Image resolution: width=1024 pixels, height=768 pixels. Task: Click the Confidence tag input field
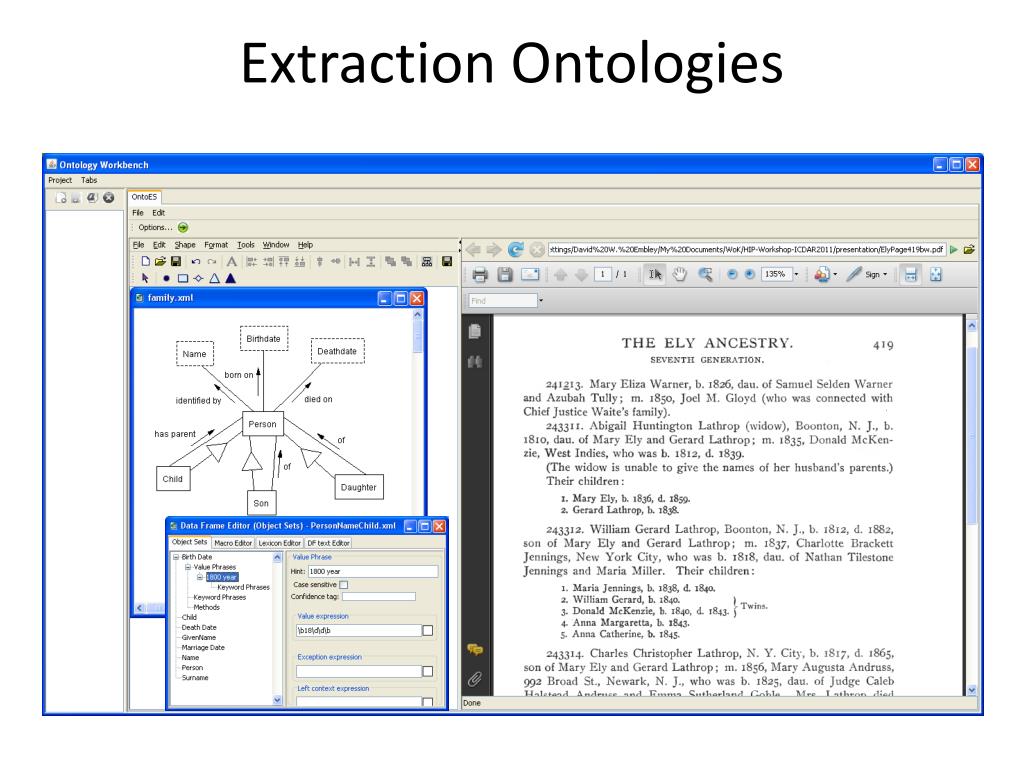point(379,596)
